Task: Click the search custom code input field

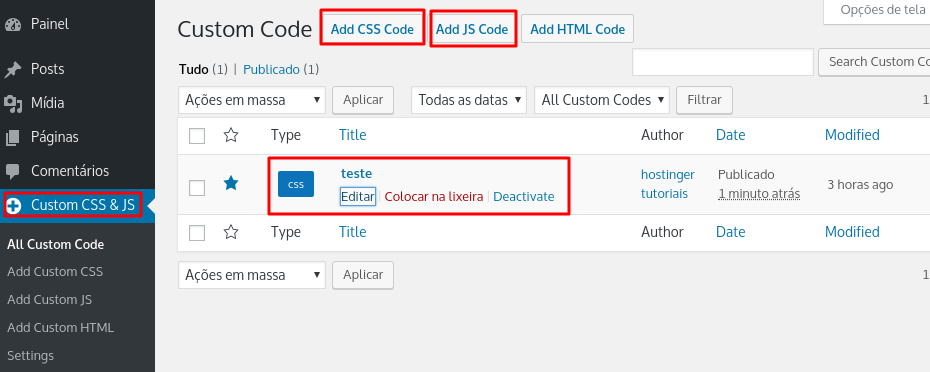Action: tap(722, 62)
